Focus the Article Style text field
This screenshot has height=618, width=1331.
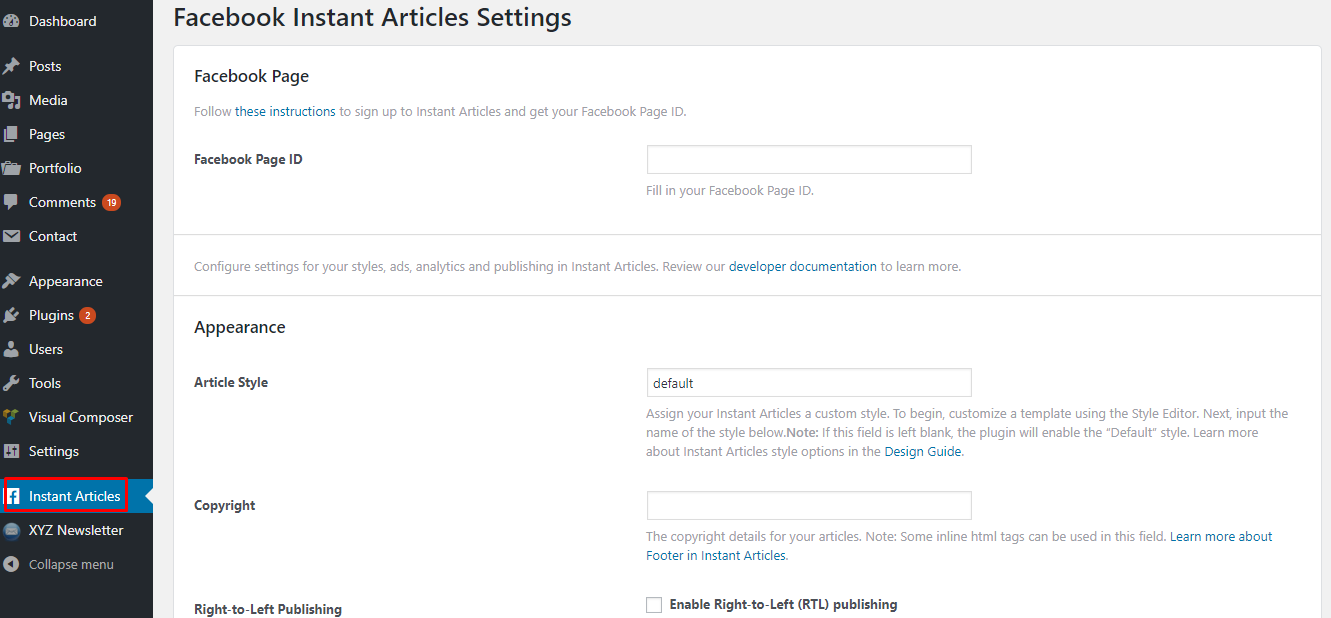point(809,383)
